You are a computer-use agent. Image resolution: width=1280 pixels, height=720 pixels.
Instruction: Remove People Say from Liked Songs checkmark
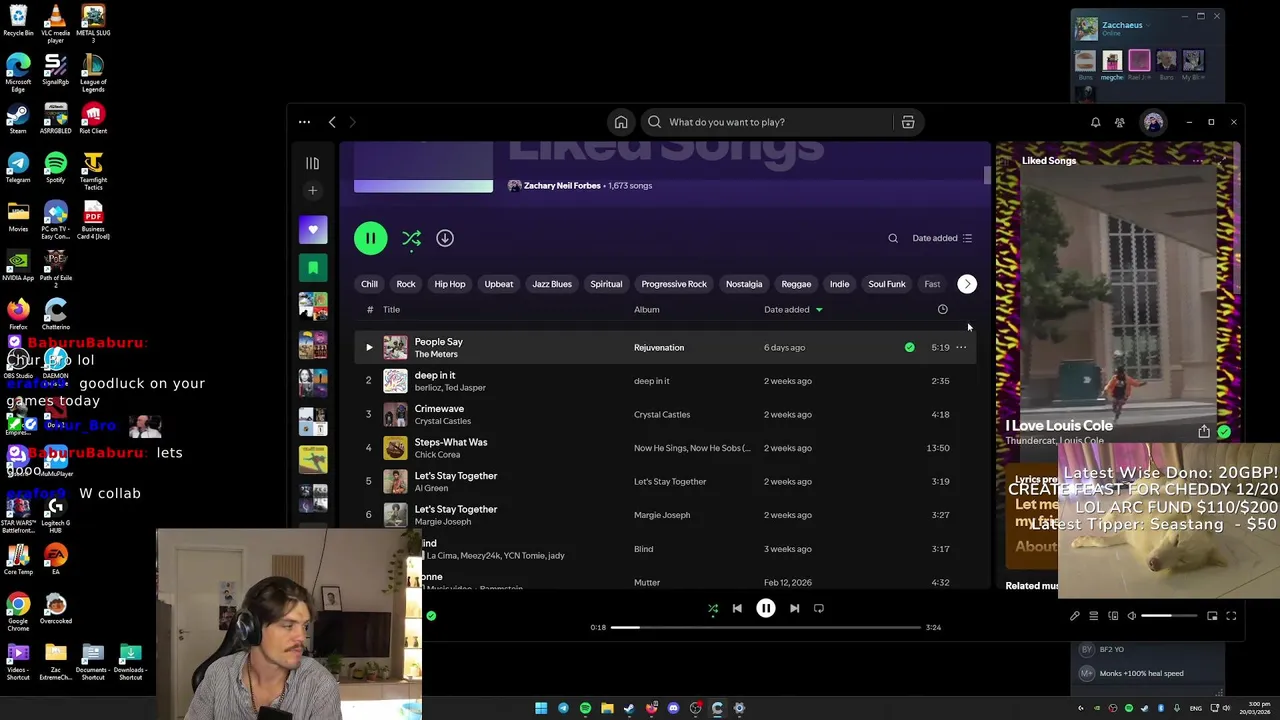pos(909,348)
